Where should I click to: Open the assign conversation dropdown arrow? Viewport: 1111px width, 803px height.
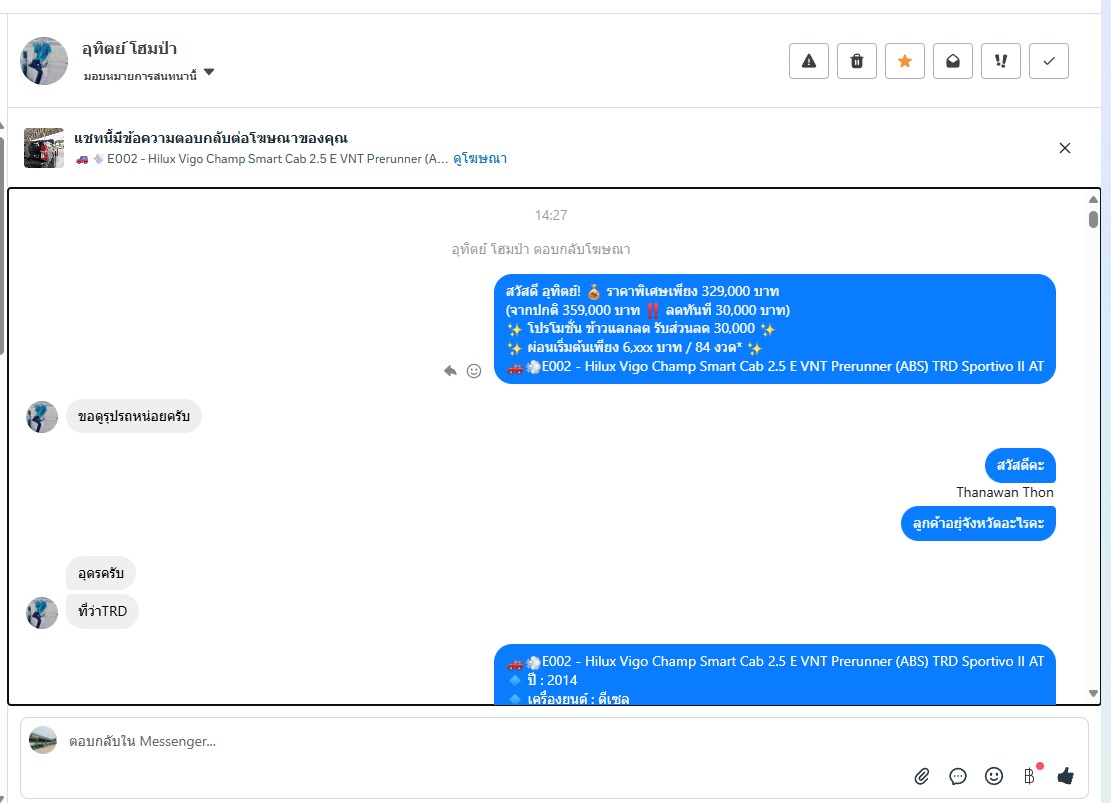[209, 72]
